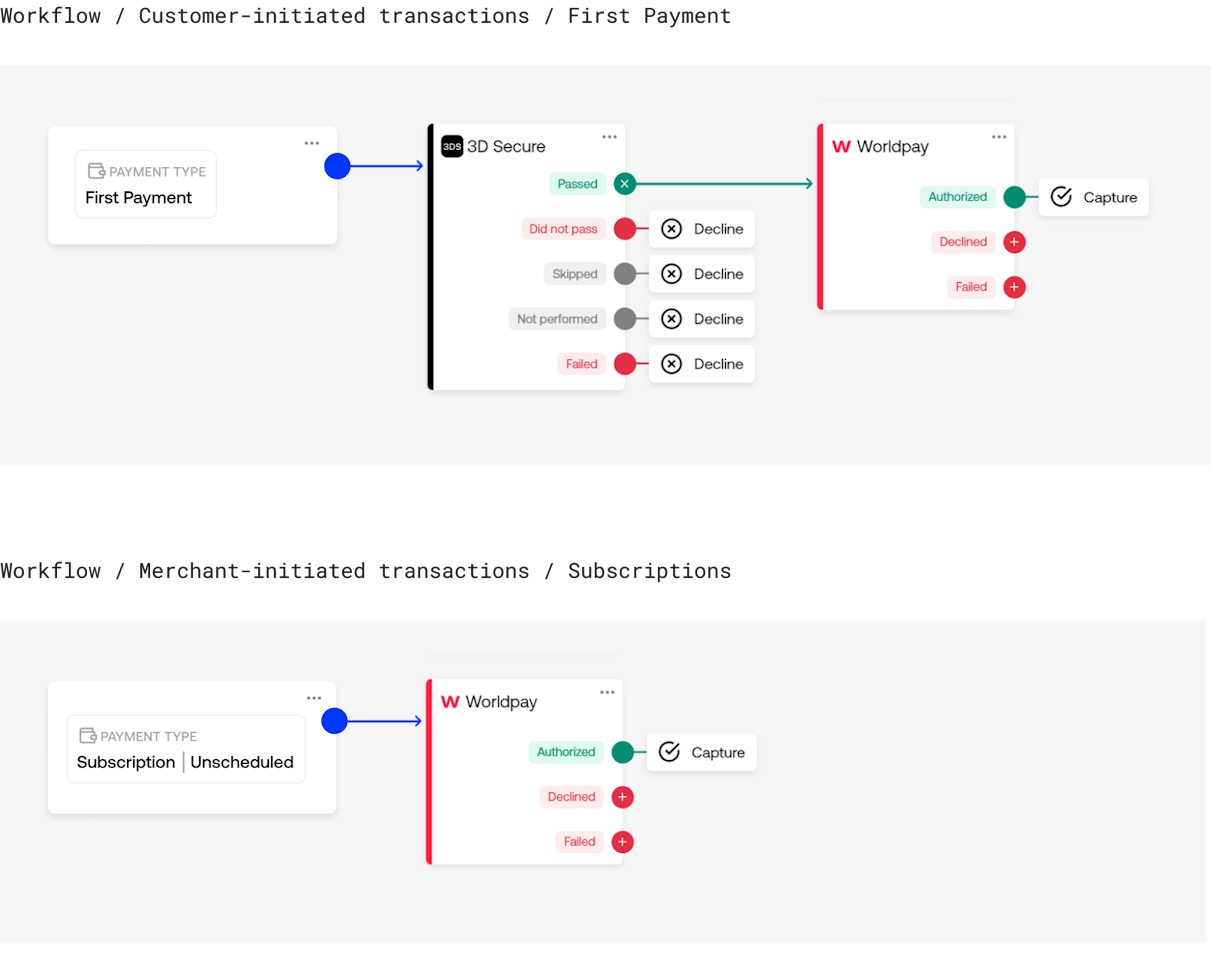
Task: Click the green Authorized dot in First Payment workflow
Action: [1015, 197]
